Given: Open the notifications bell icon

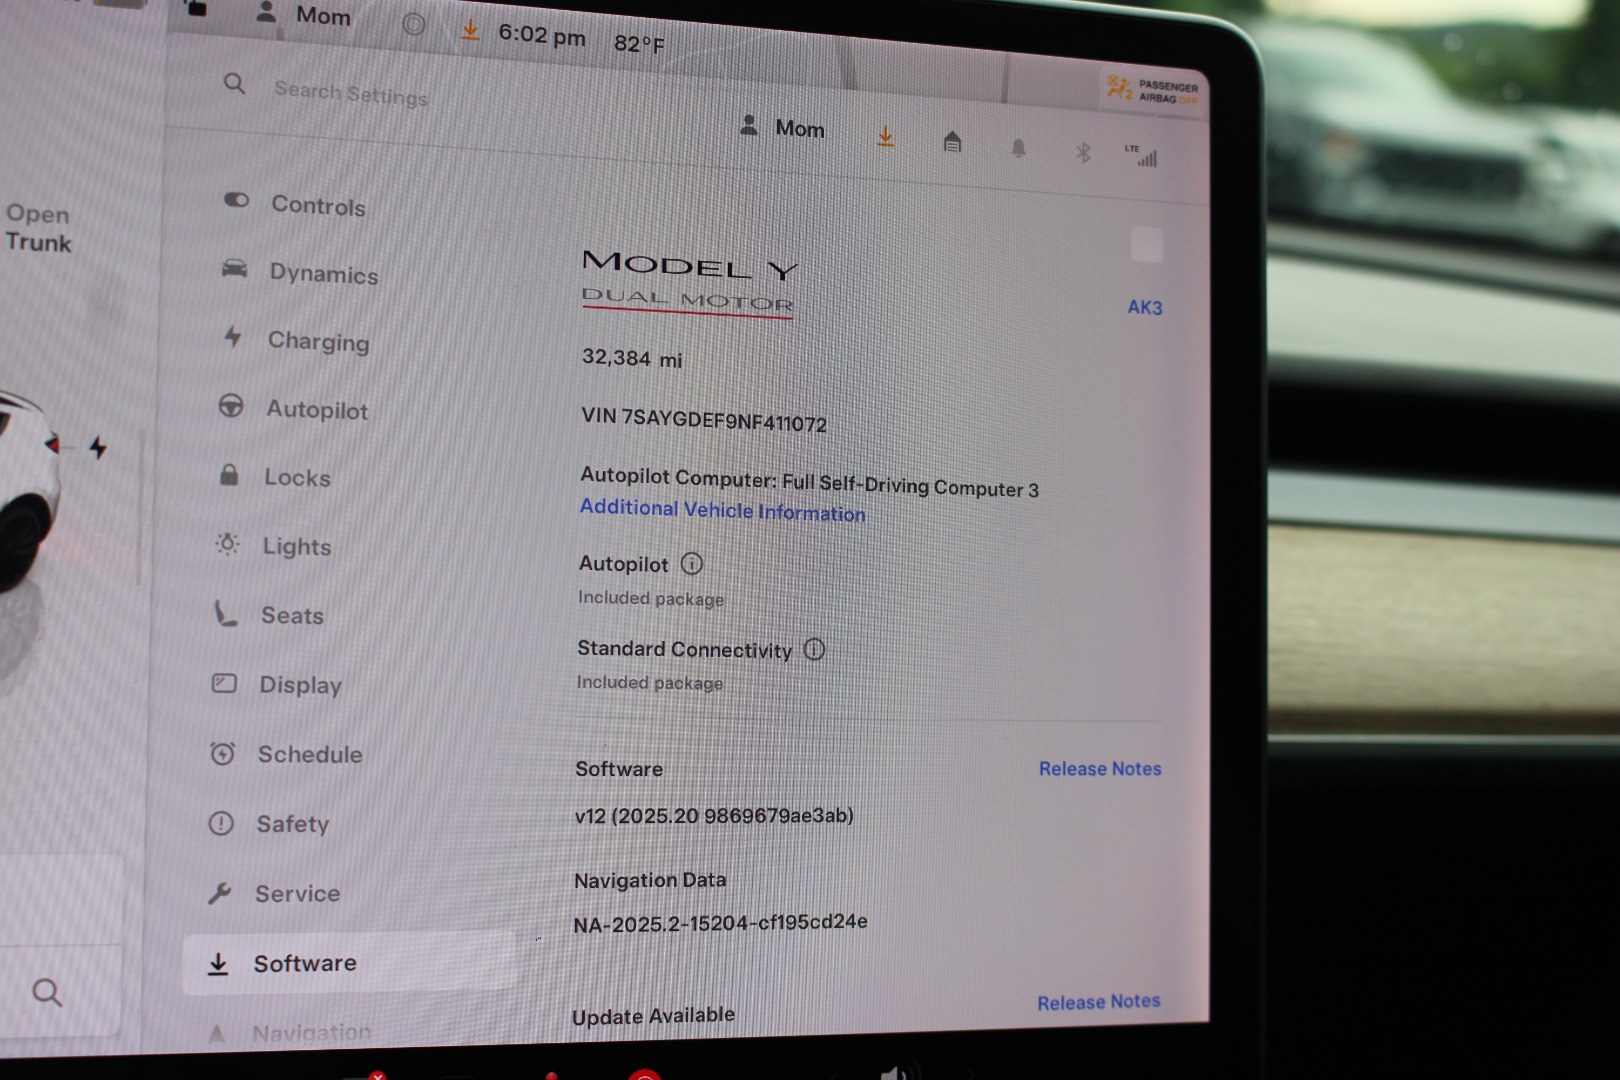Looking at the screenshot, I should pos(1018,148).
